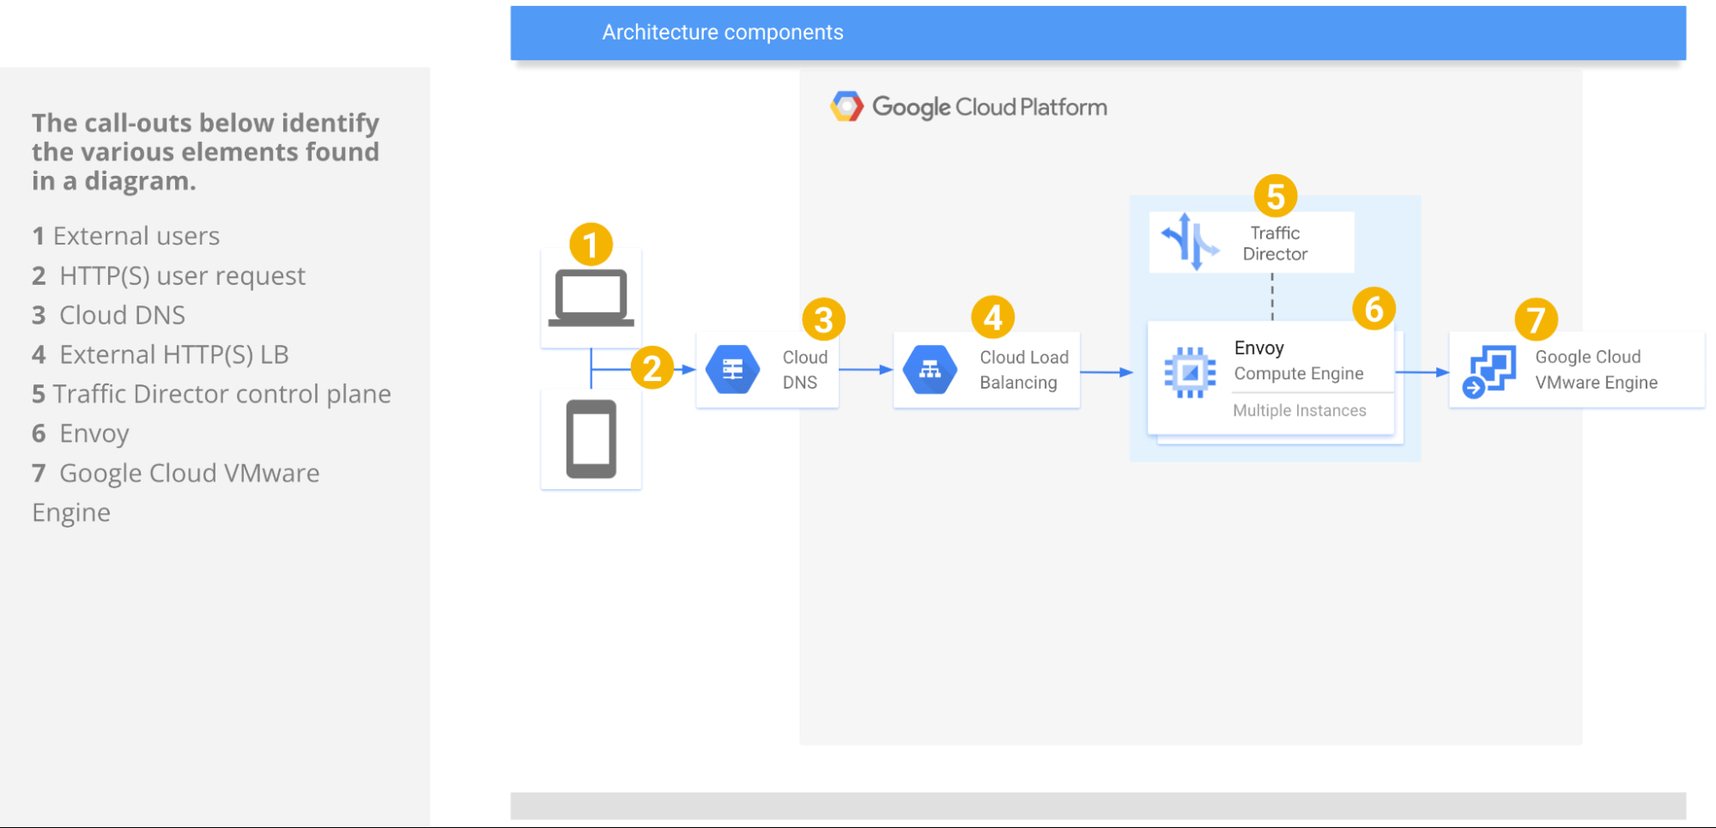The image size is (1716, 828).
Task: Click the 'Cloud Load Balancing' diagram label
Action: [x=1024, y=370]
